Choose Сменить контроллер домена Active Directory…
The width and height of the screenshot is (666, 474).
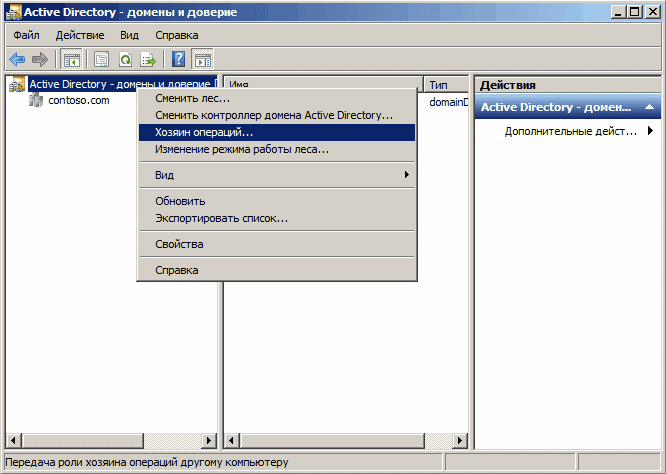pos(277,115)
